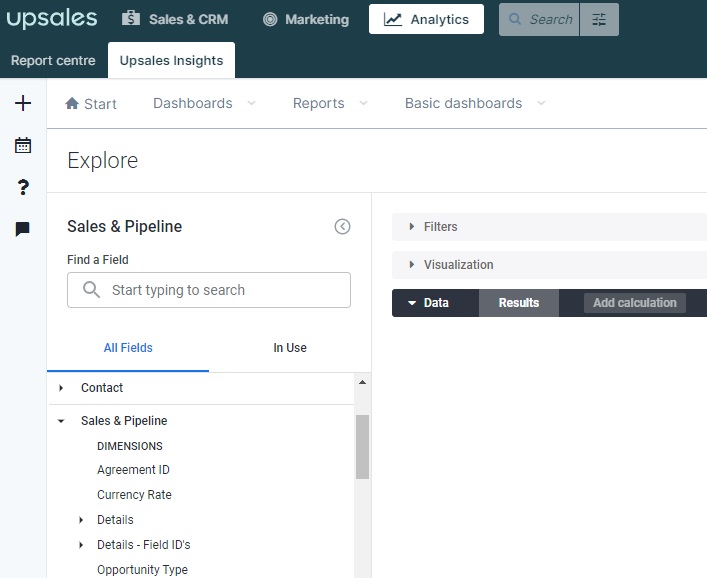Go to Start home link
The width and height of the screenshot is (707, 578).
point(91,104)
